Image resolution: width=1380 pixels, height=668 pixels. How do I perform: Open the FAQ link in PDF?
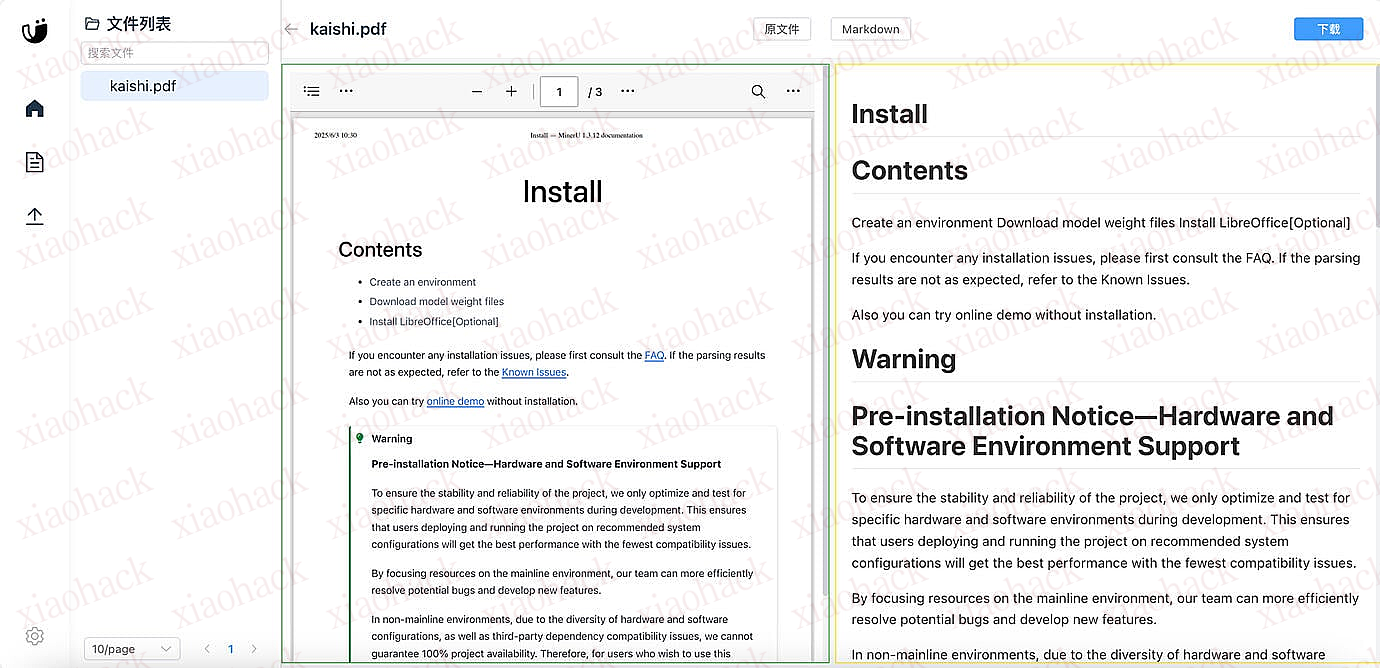[x=654, y=355]
